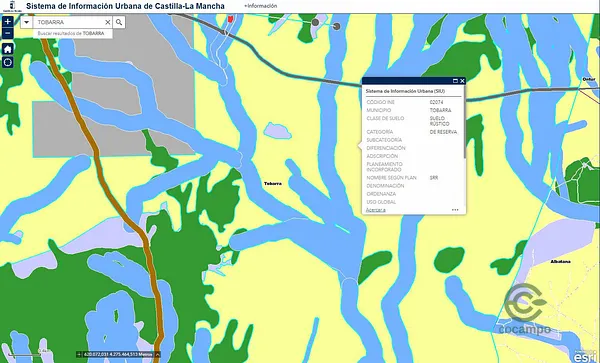This screenshot has height=363, width=600.
Task: Click the esri logo in the corner
Action: [586, 356]
